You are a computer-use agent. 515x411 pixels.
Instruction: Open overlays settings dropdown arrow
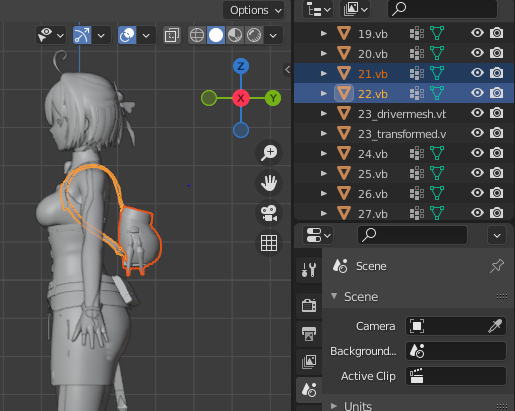tap(146, 35)
